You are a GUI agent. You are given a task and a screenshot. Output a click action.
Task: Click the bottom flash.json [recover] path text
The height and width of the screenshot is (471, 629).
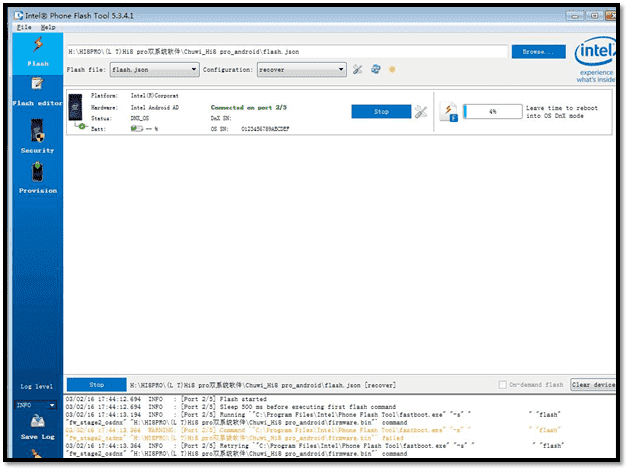263,385
